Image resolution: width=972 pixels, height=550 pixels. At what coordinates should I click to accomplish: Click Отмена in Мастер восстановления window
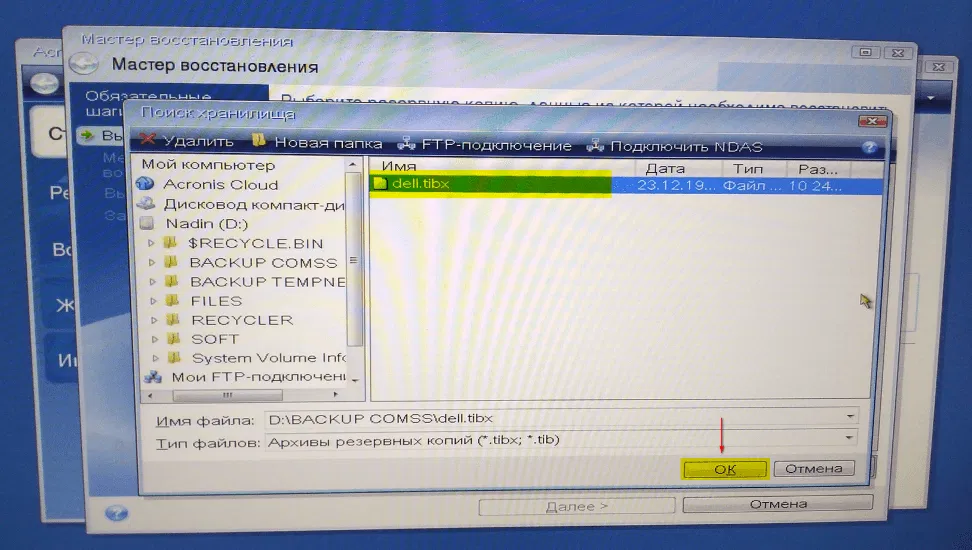coord(778,504)
